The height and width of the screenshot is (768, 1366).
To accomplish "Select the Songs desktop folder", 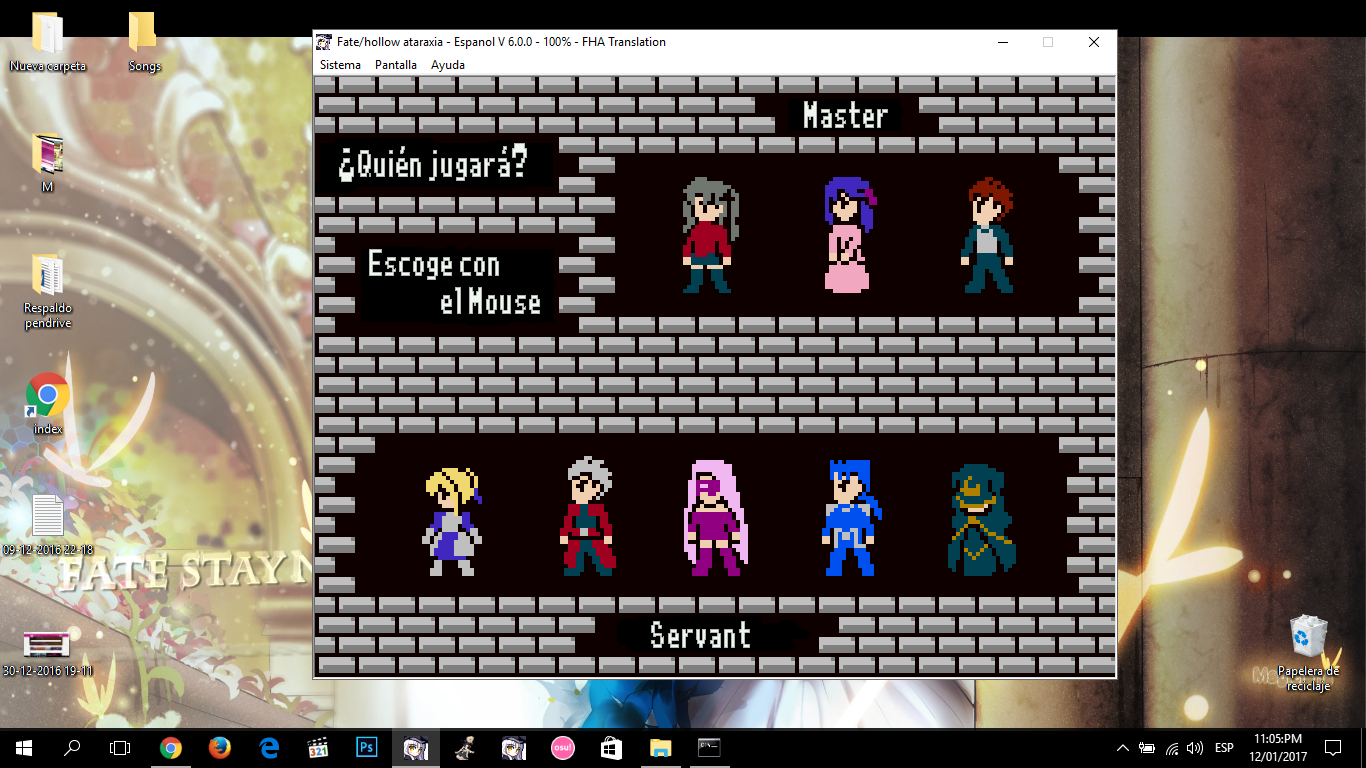I will pos(144,42).
